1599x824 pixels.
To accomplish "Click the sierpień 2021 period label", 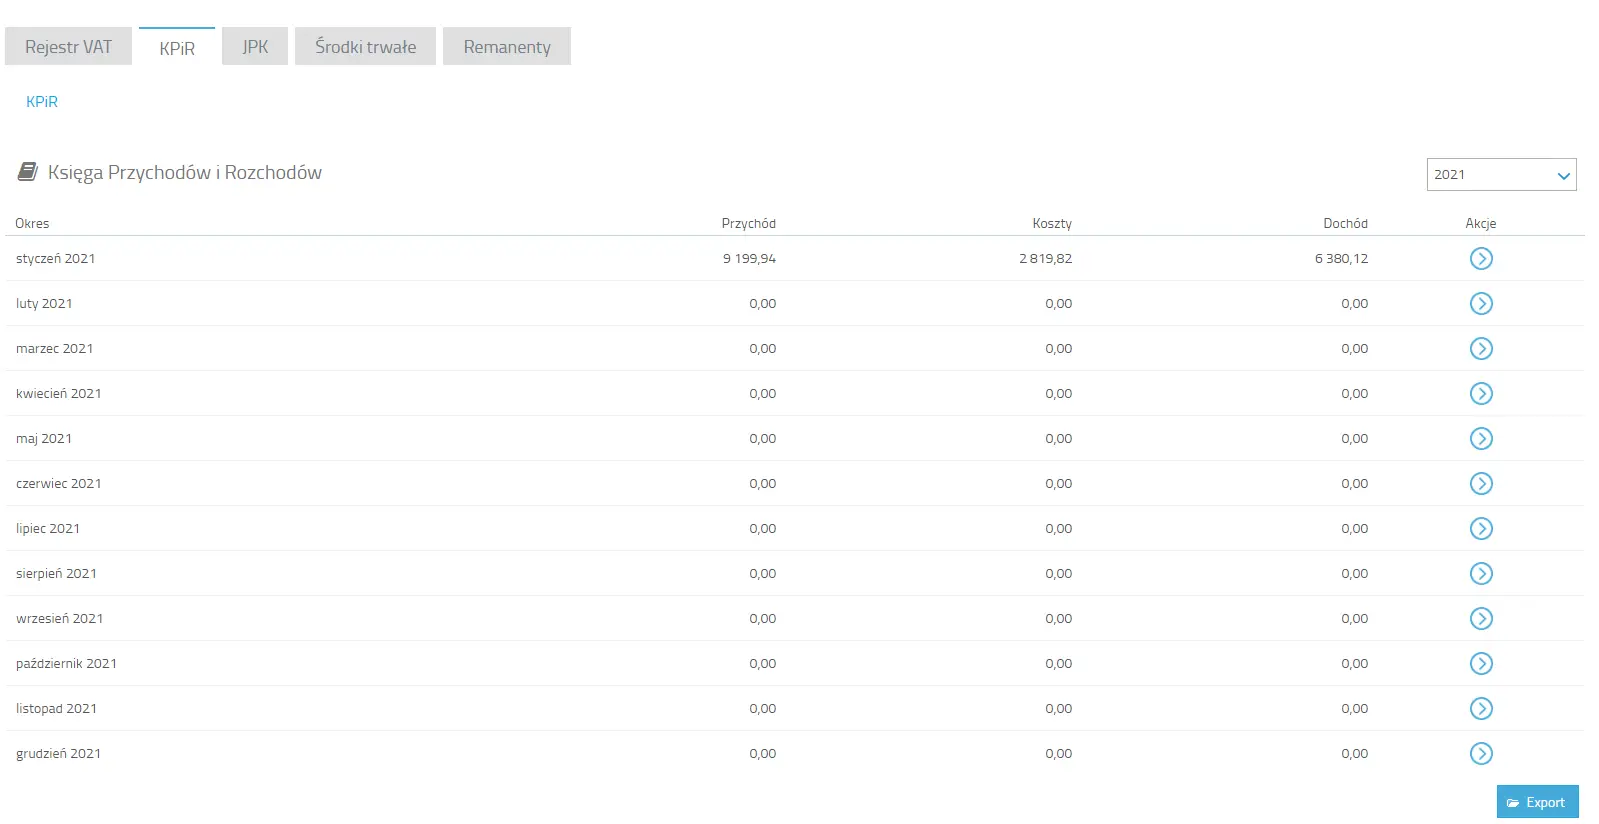I will coord(57,574).
